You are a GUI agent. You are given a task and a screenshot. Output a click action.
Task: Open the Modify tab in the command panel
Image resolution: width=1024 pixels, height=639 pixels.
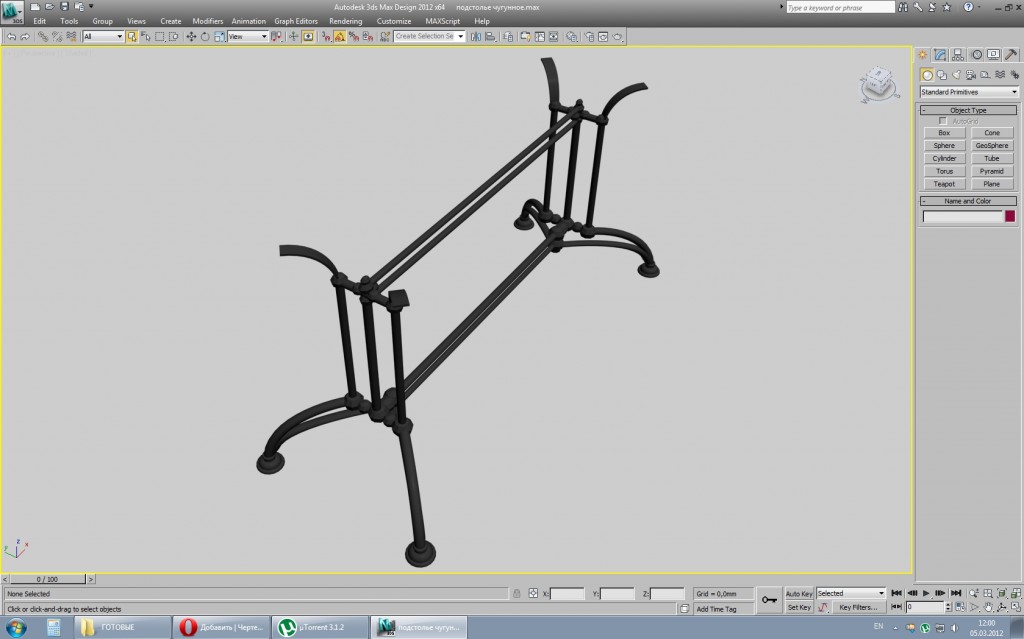[940, 55]
